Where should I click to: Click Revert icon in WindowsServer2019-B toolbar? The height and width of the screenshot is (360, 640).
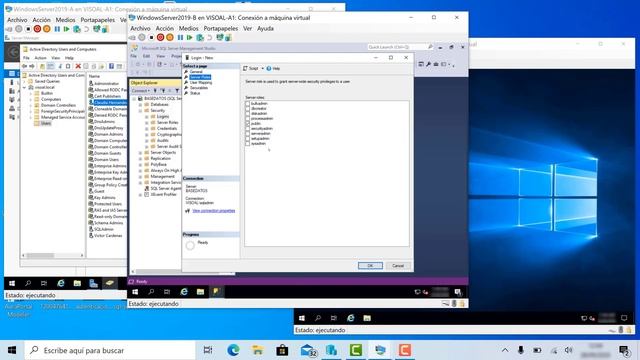point(209,38)
